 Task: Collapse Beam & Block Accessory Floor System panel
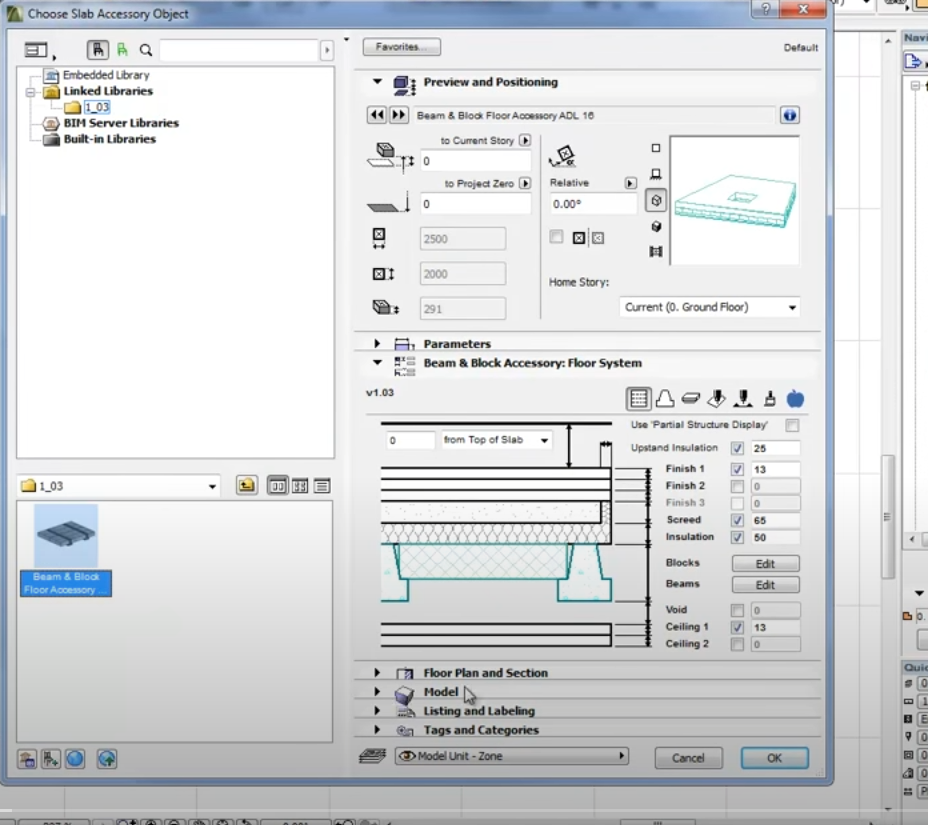coord(377,362)
